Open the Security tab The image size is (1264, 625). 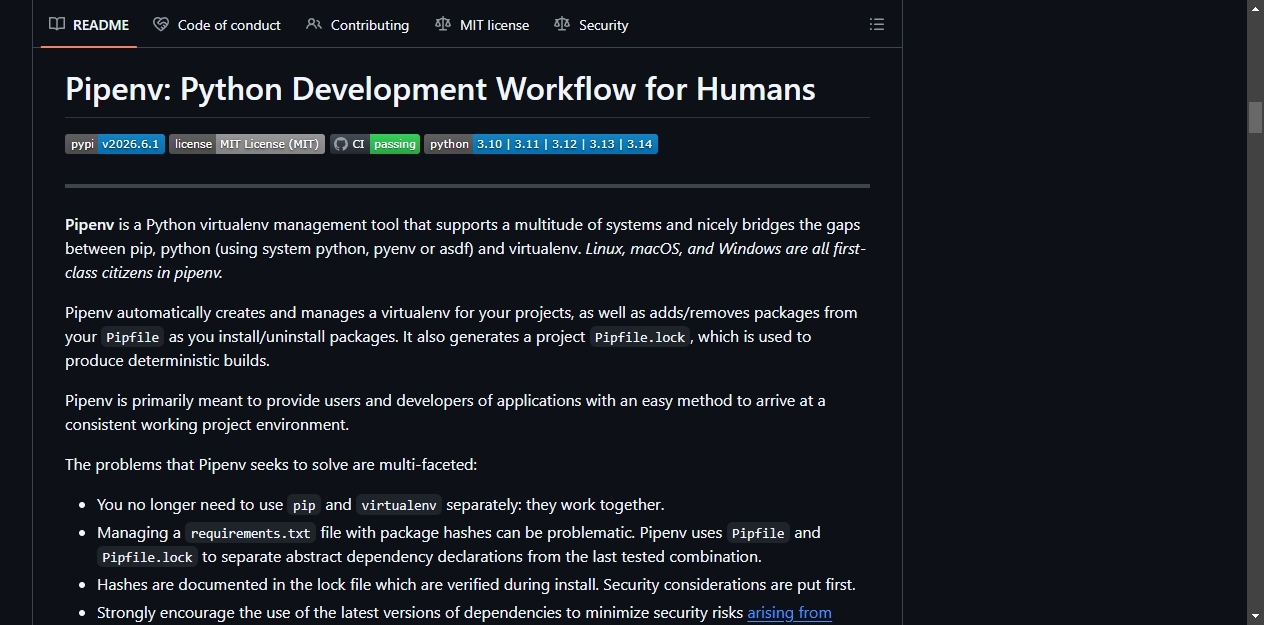coord(591,25)
